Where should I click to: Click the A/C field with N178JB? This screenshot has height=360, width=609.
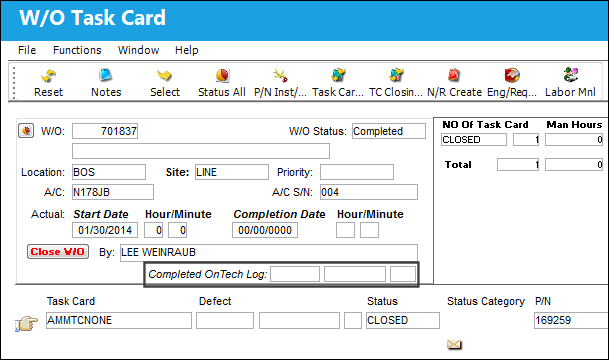[x=113, y=192]
